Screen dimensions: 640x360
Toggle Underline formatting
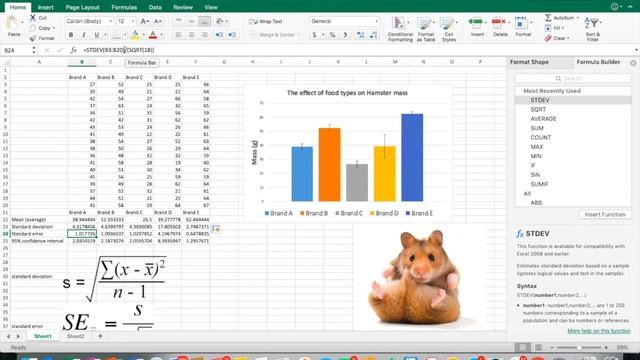click(97, 35)
